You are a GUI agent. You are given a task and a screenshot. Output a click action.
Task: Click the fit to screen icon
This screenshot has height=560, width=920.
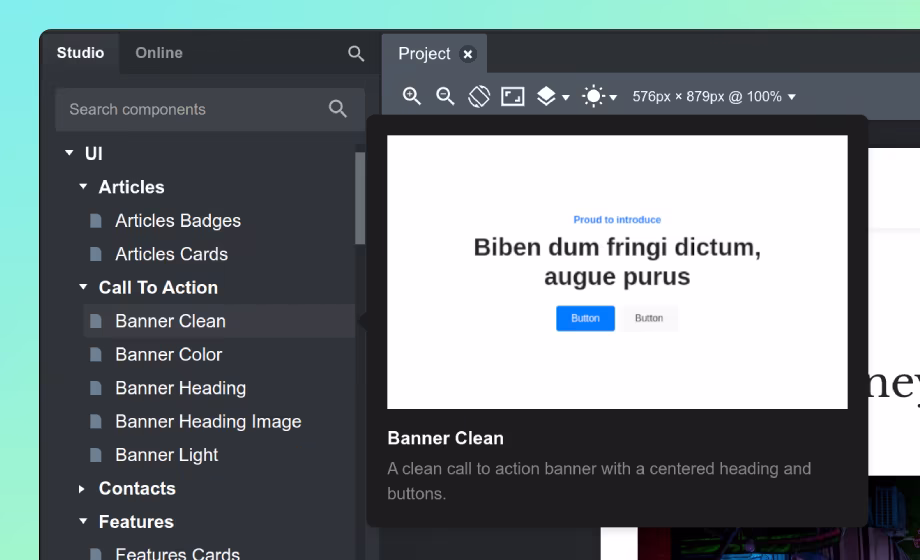513,96
